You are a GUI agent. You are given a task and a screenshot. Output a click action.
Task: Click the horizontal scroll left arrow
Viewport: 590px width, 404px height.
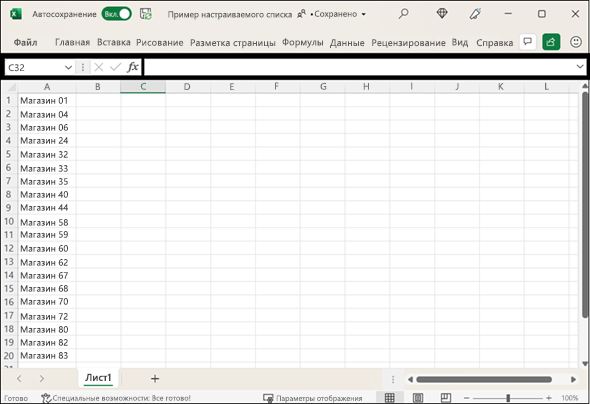point(410,379)
